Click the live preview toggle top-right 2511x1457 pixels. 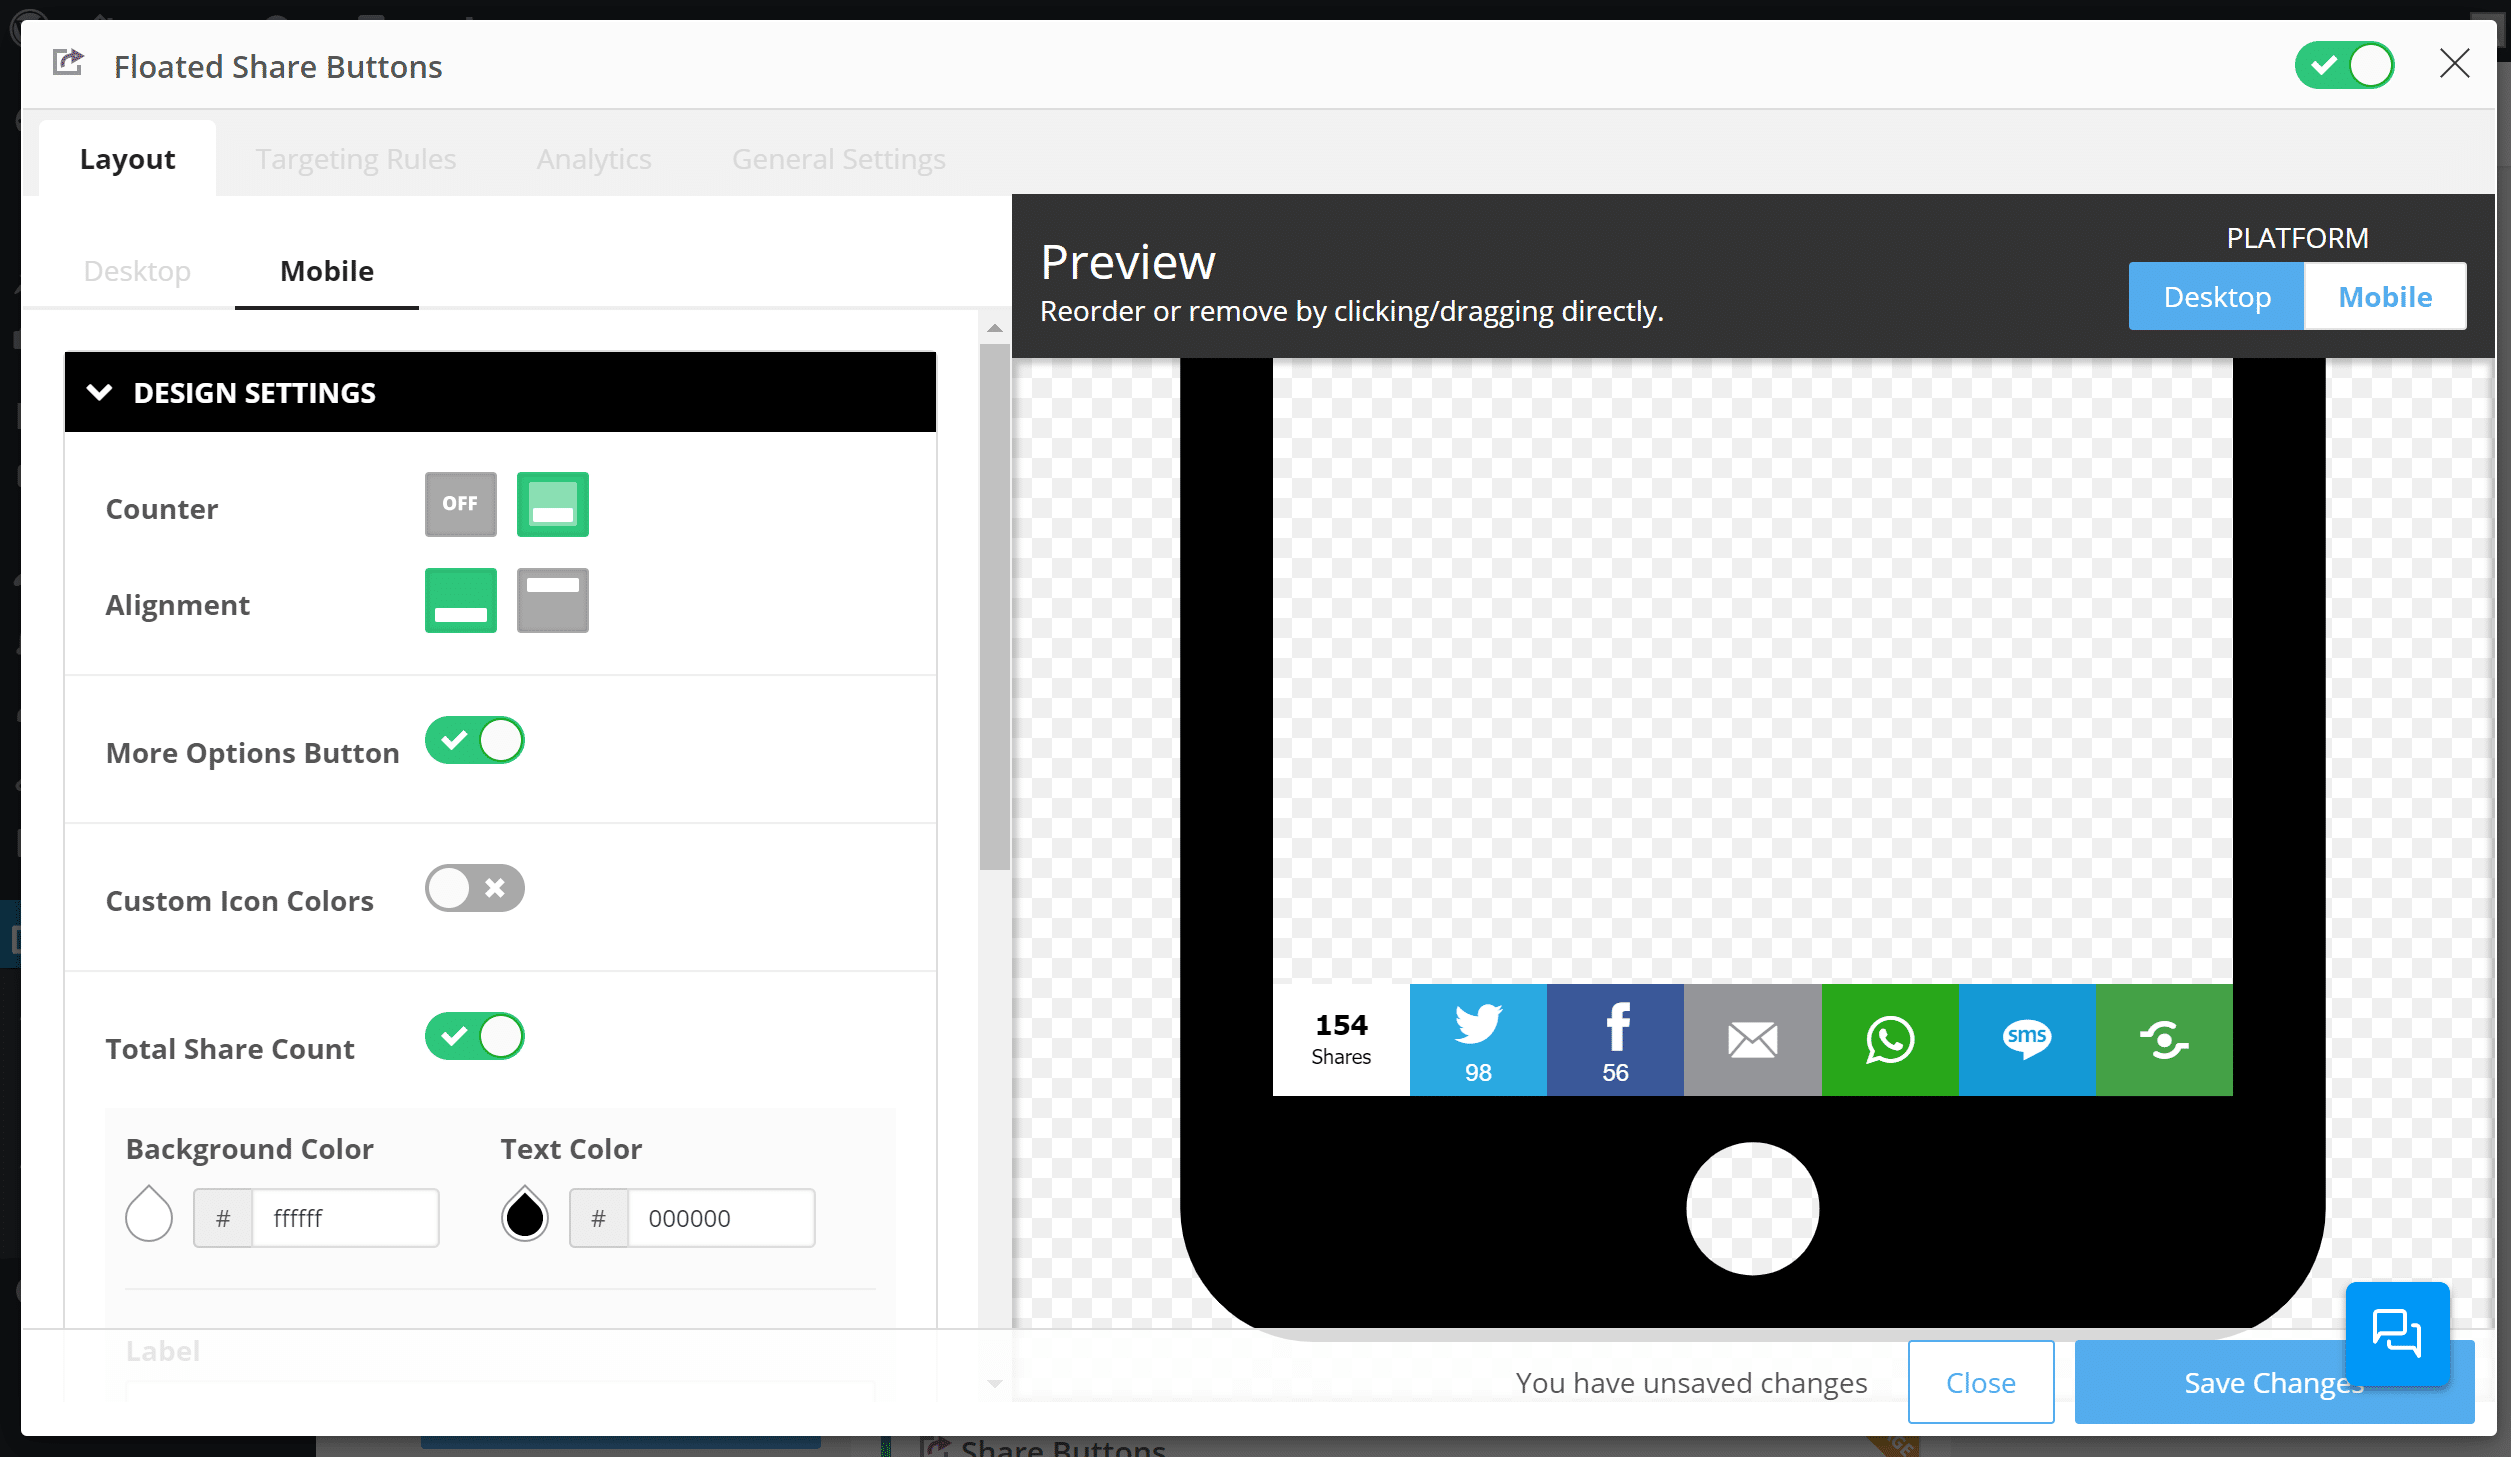(2345, 64)
